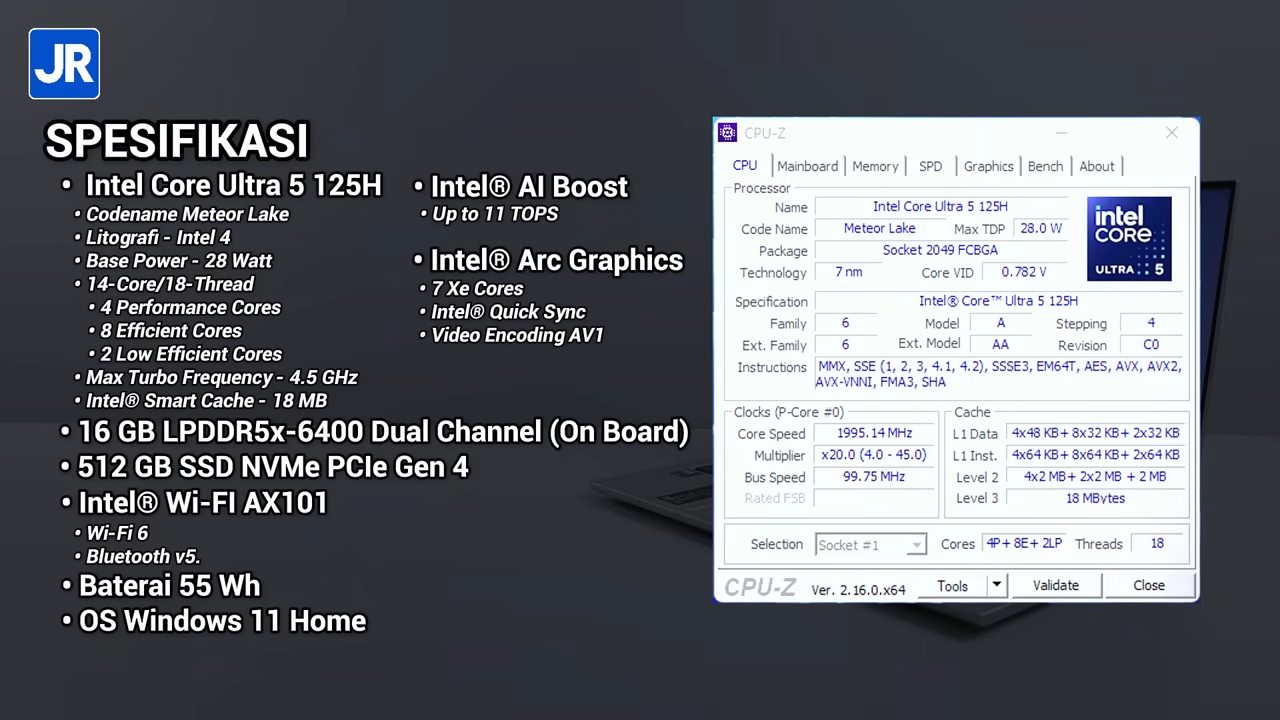Open the Tools dropdown menu

[x=952, y=586]
